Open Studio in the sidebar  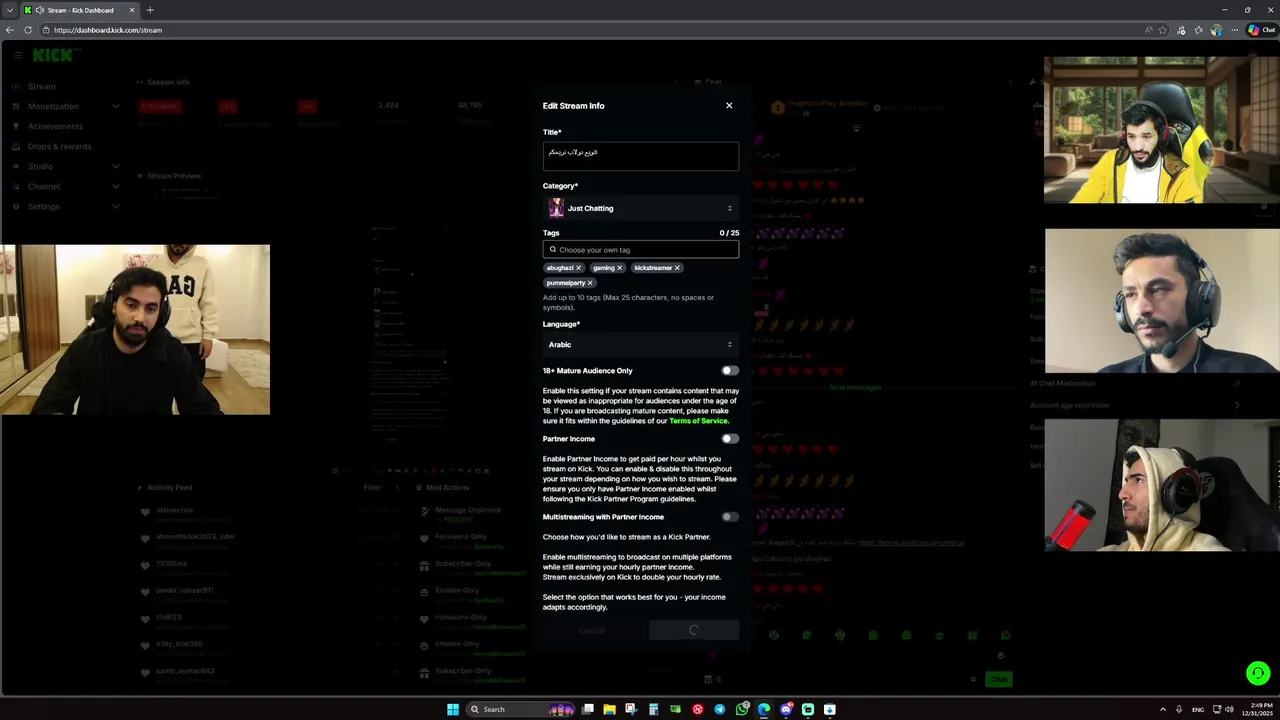40,166
